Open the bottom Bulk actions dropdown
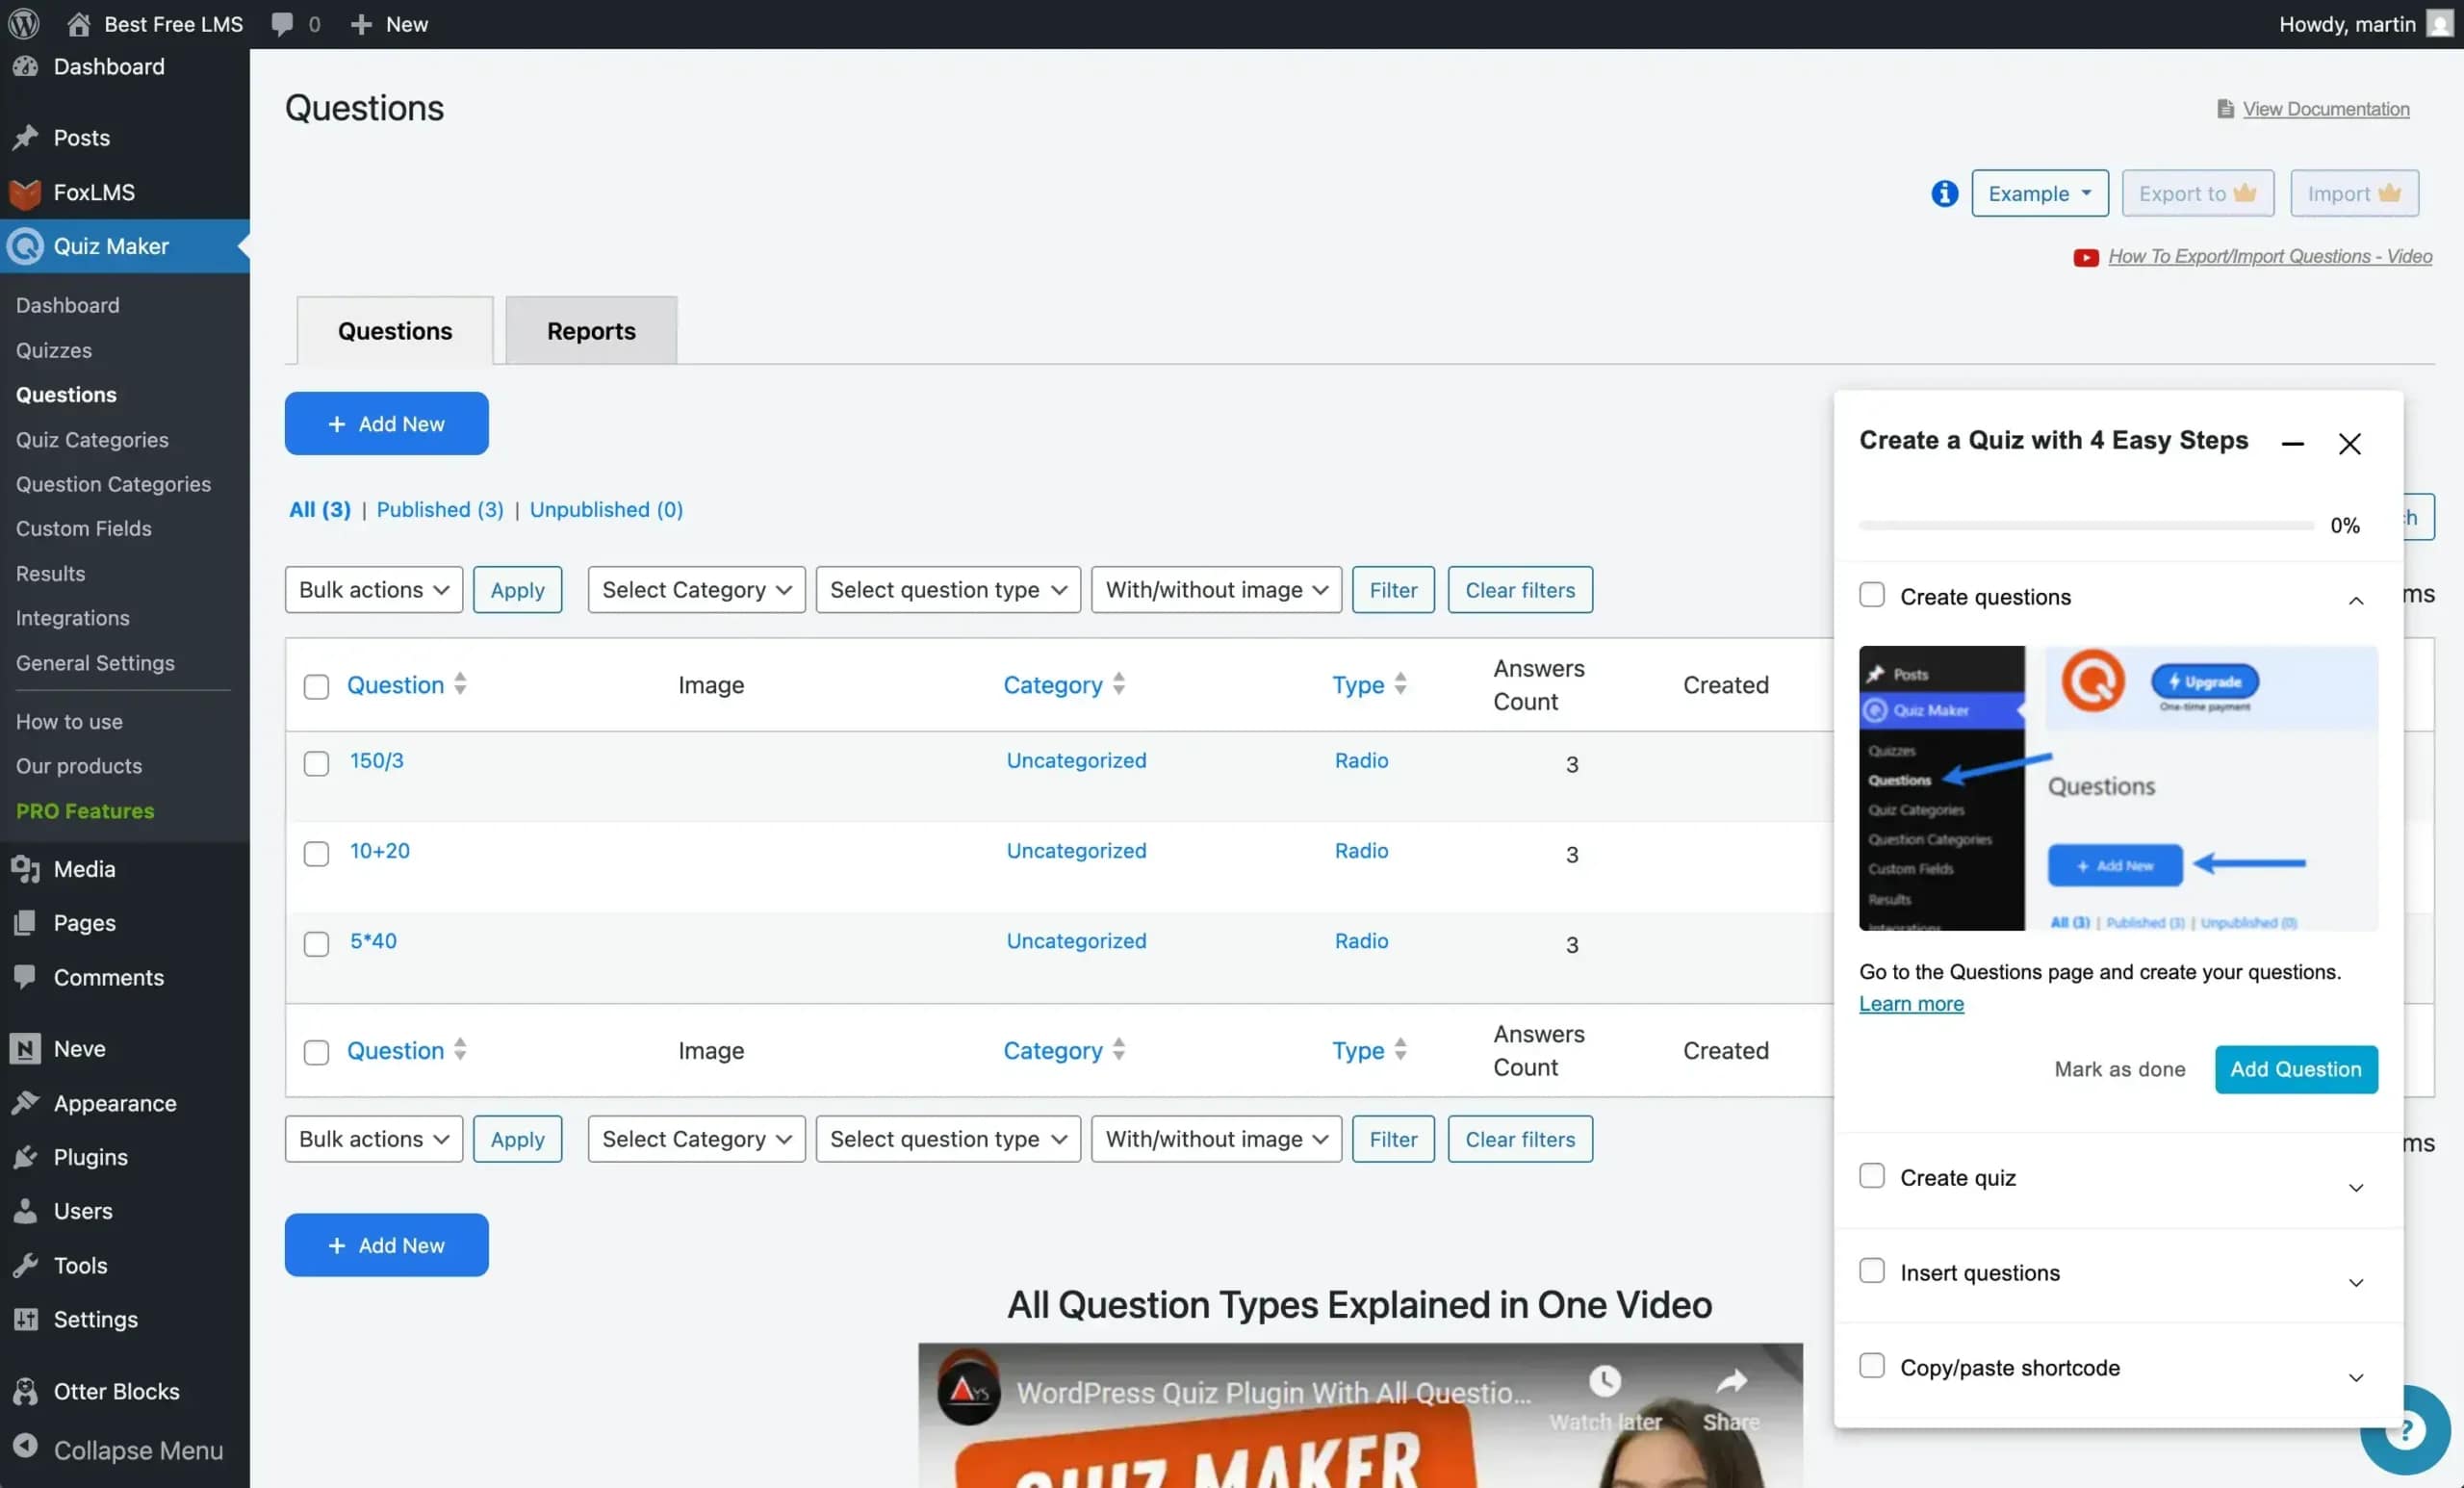Image resolution: width=2464 pixels, height=1488 pixels. tap(374, 1139)
